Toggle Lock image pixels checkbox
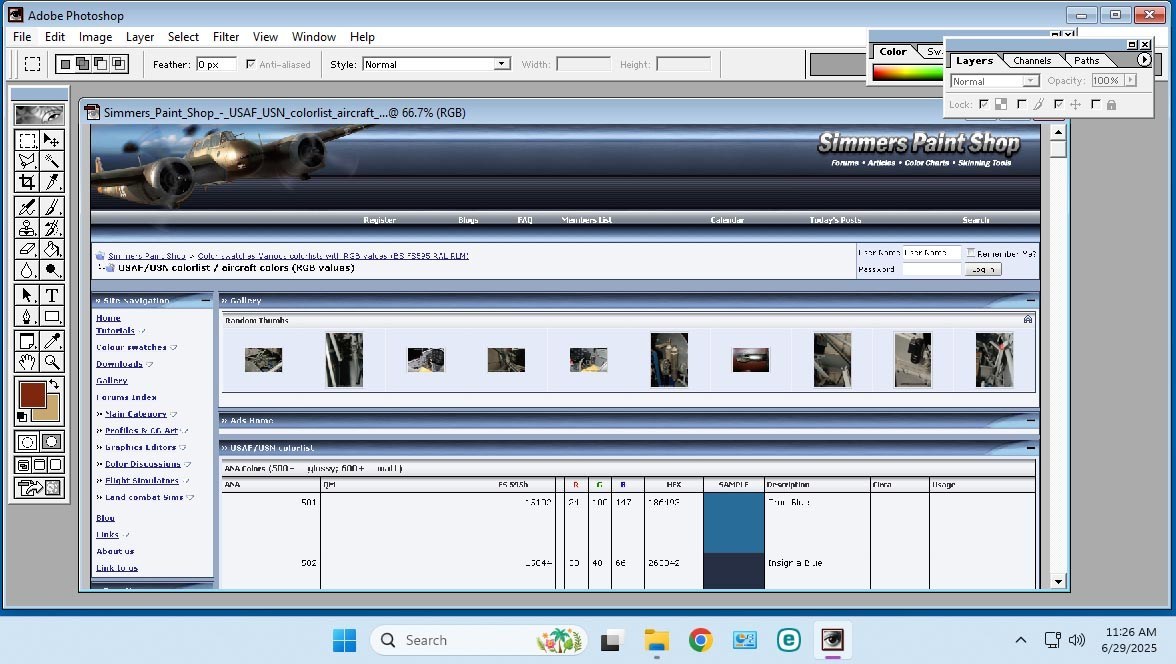This screenshot has width=1176, height=664. point(1022,104)
